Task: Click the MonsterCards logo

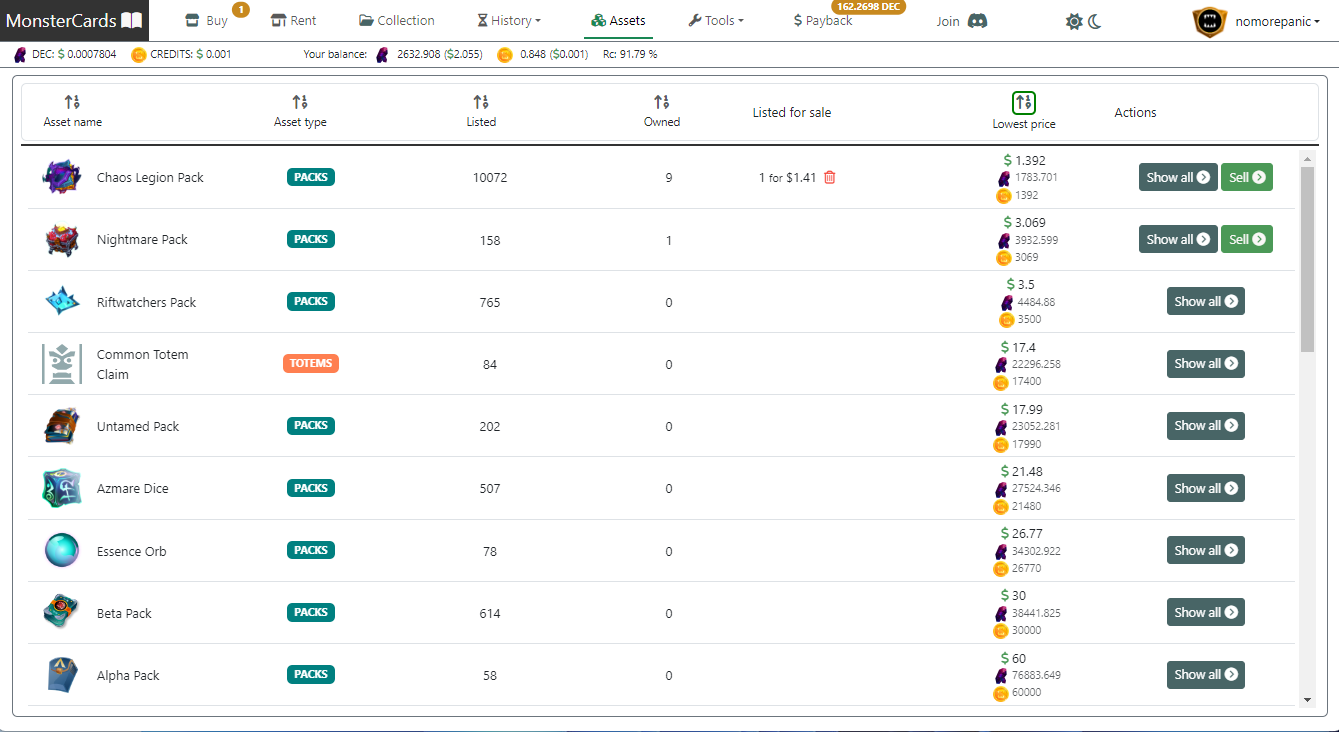Action: [x=75, y=20]
